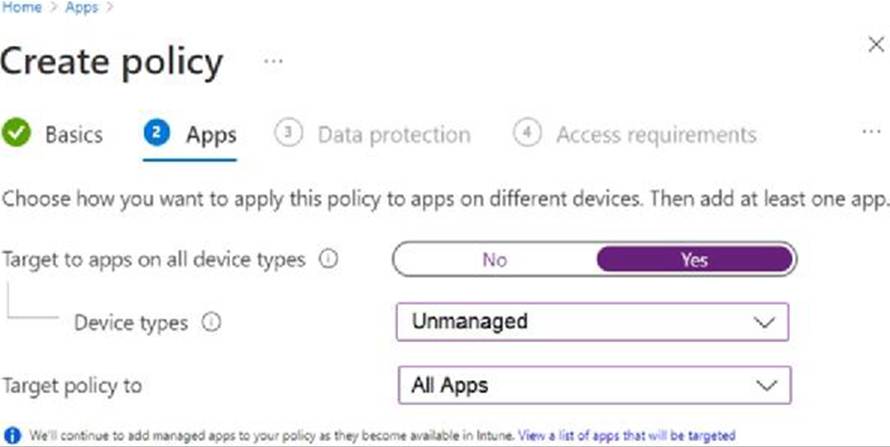This screenshot has height=447, width=890.
Task: Open View a list of apps that will be targeted
Action: (627, 436)
